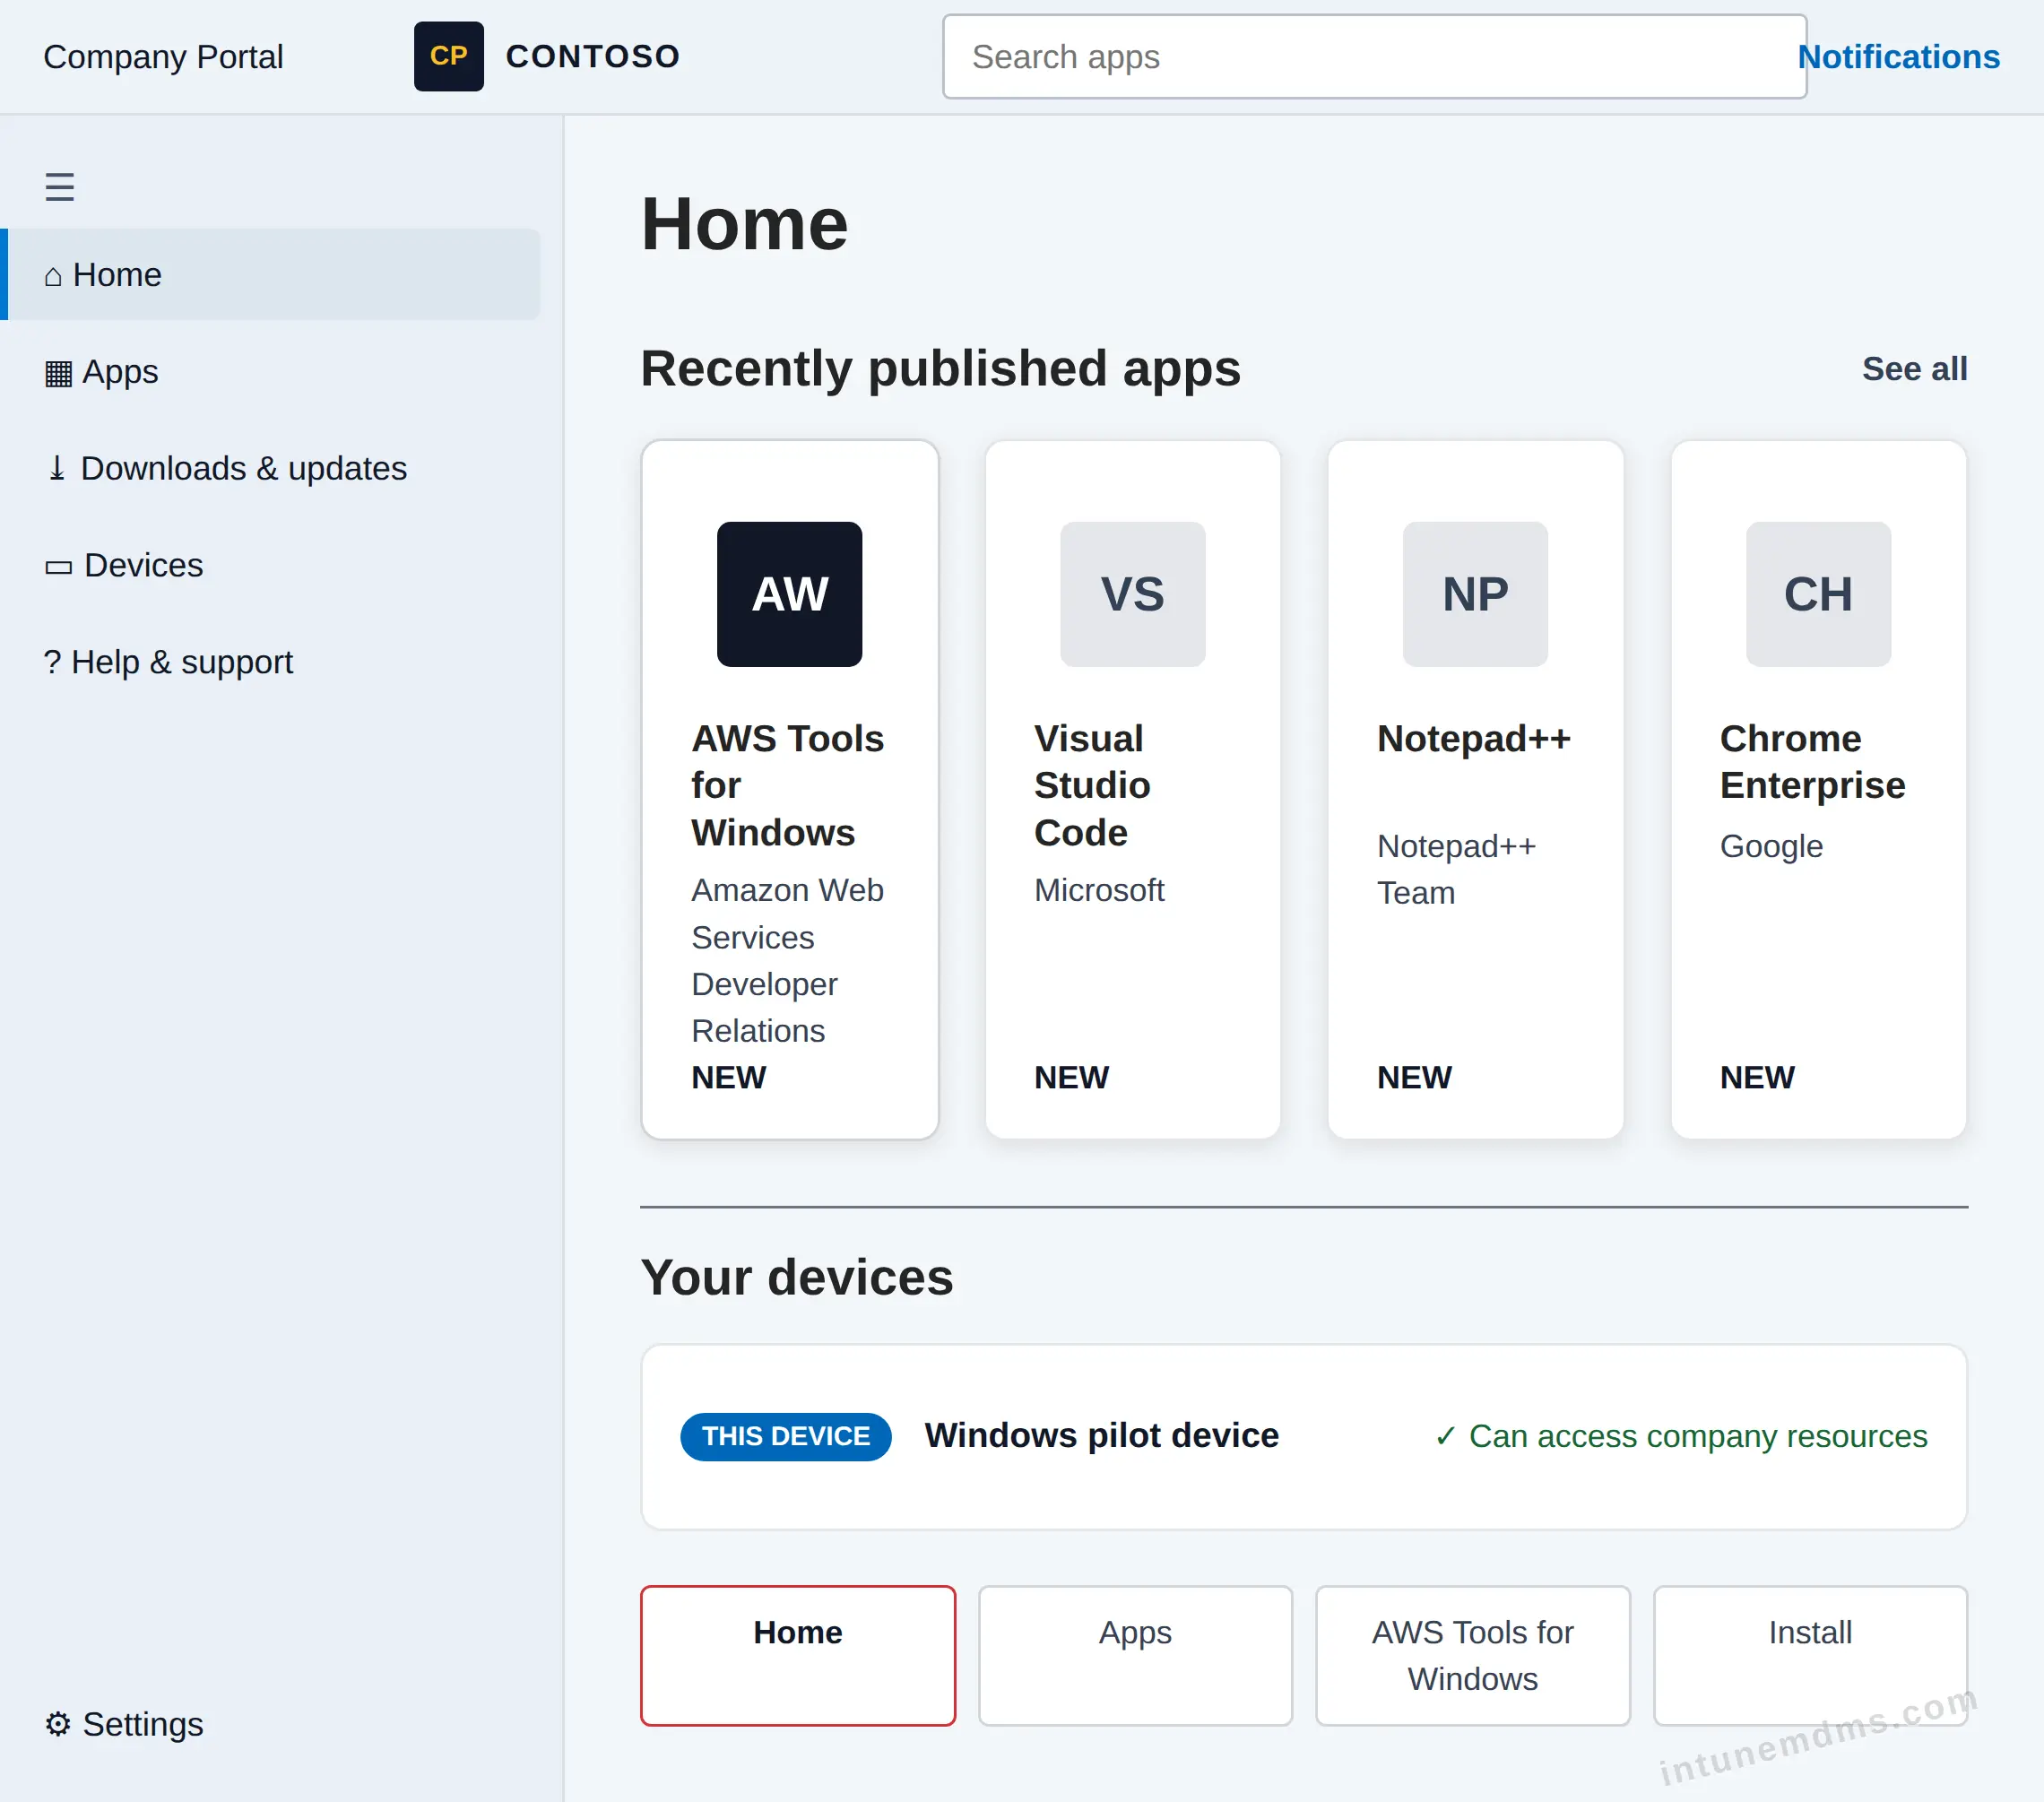Click the Contoso CP logo icon
Screen dimensions: 2044x1802
[x=448, y=57]
